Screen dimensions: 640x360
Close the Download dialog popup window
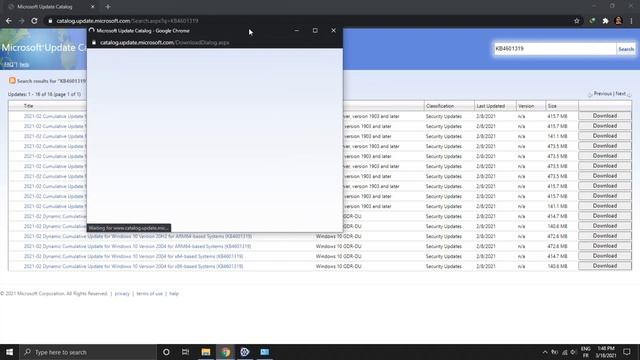tap(333, 31)
